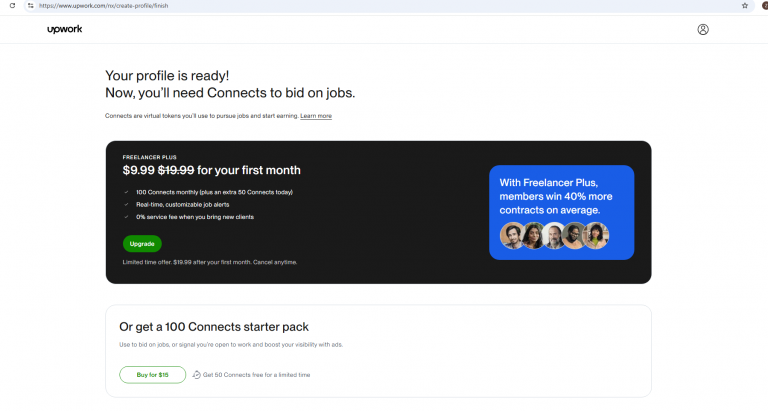Screen dimensions: 768x411
Task: Click checkmark beside Real-time job alerts
Action: [126, 204]
